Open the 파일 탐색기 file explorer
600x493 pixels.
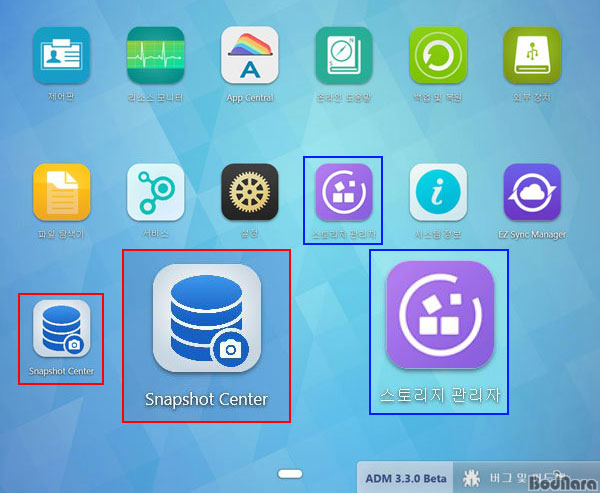click(62, 192)
